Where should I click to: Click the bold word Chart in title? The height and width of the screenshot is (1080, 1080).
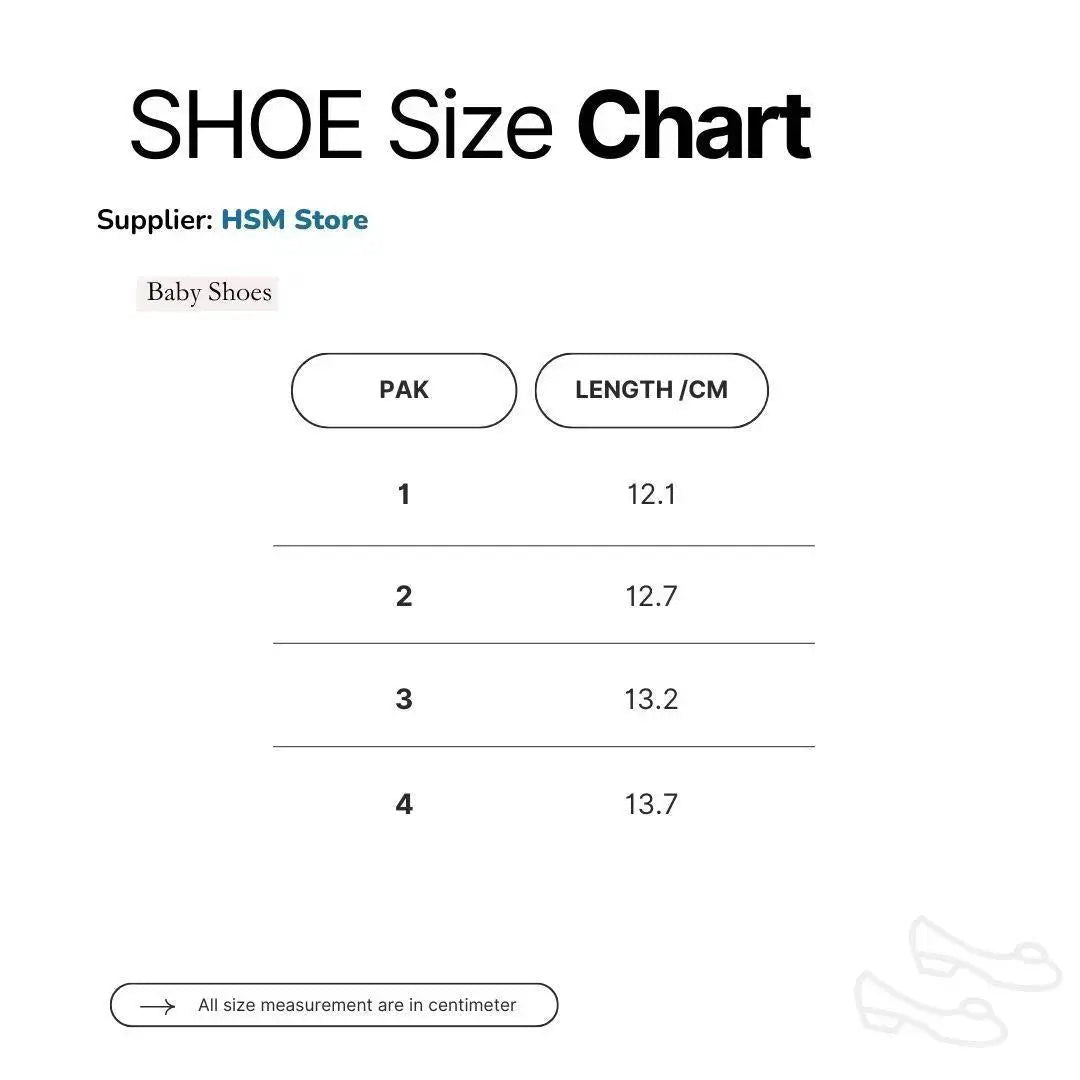[x=694, y=127]
